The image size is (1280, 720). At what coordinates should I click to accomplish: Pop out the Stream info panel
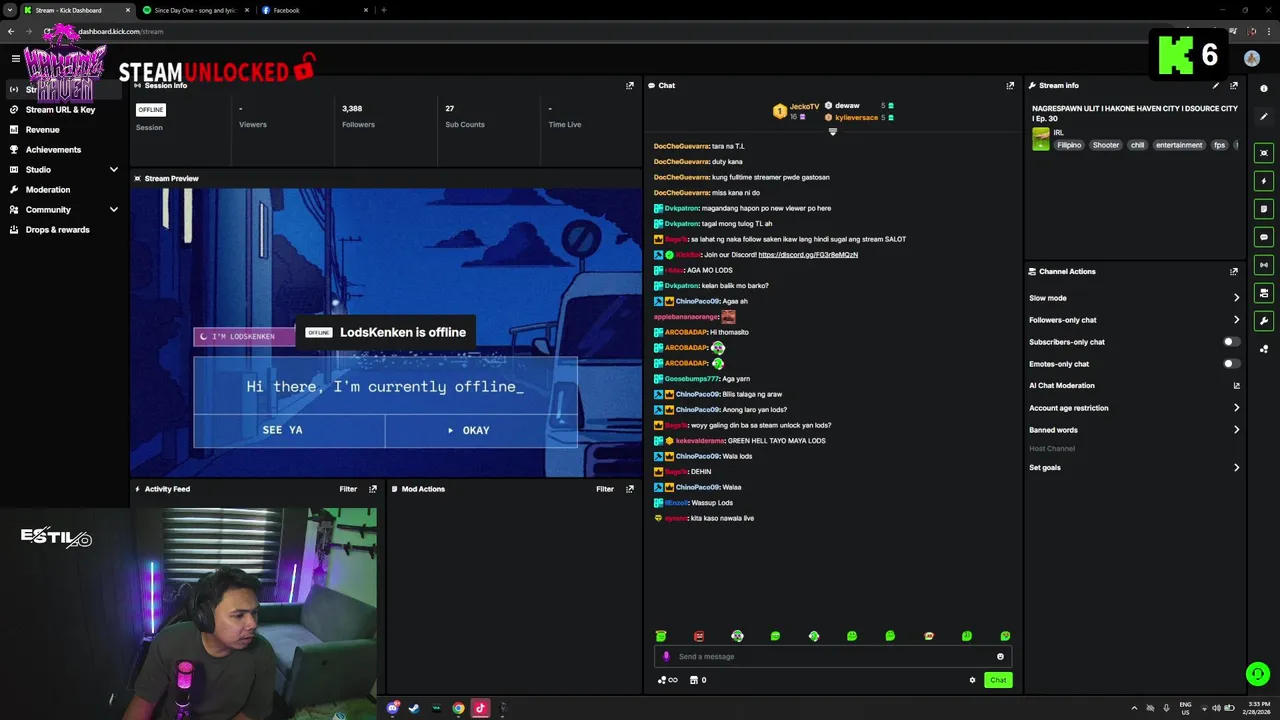[1234, 86]
